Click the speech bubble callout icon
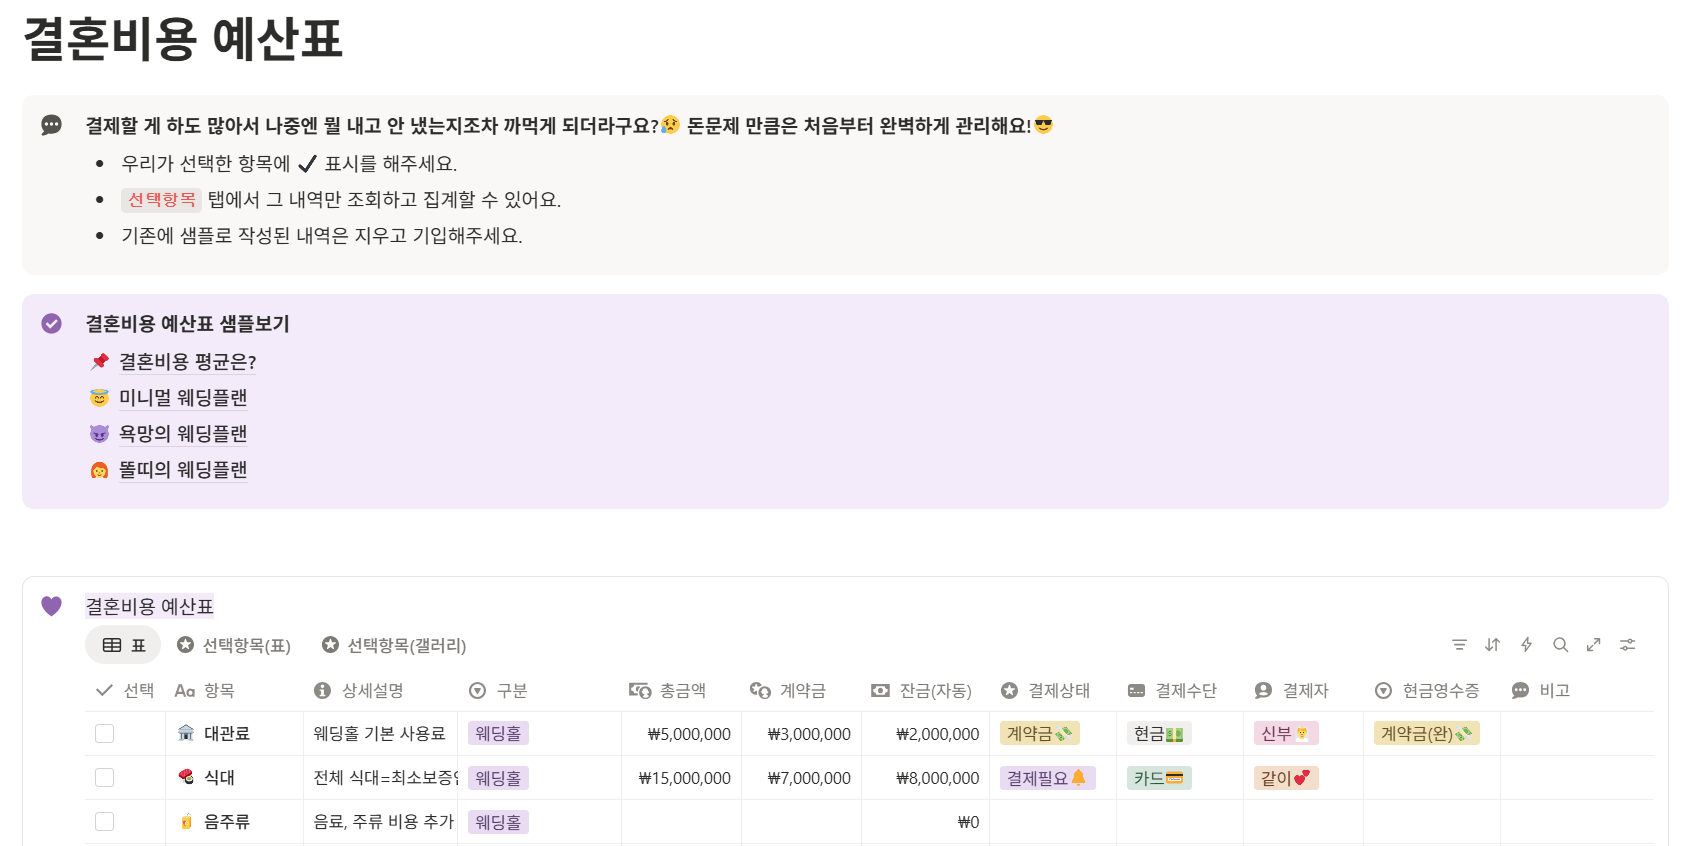 [x=51, y=125]
